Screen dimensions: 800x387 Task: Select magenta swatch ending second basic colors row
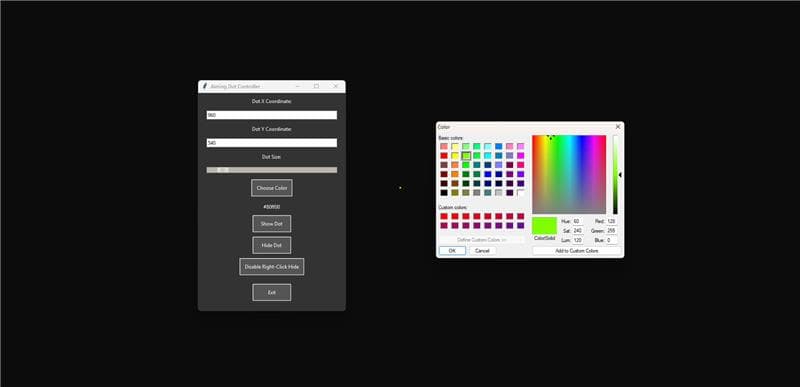[520, 156]
